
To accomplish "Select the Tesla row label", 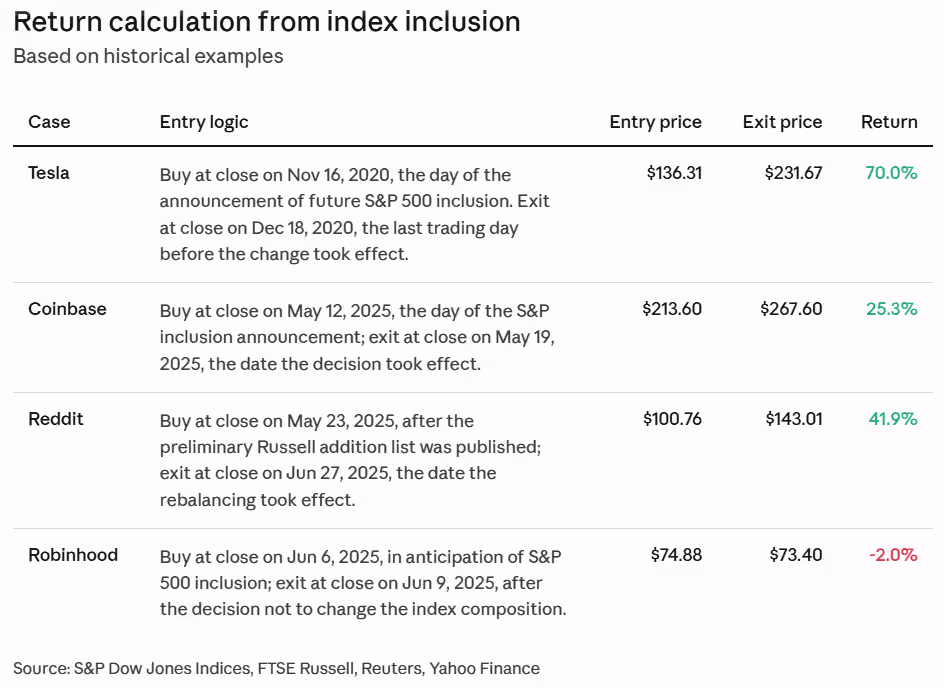I will tap(49, 173).
